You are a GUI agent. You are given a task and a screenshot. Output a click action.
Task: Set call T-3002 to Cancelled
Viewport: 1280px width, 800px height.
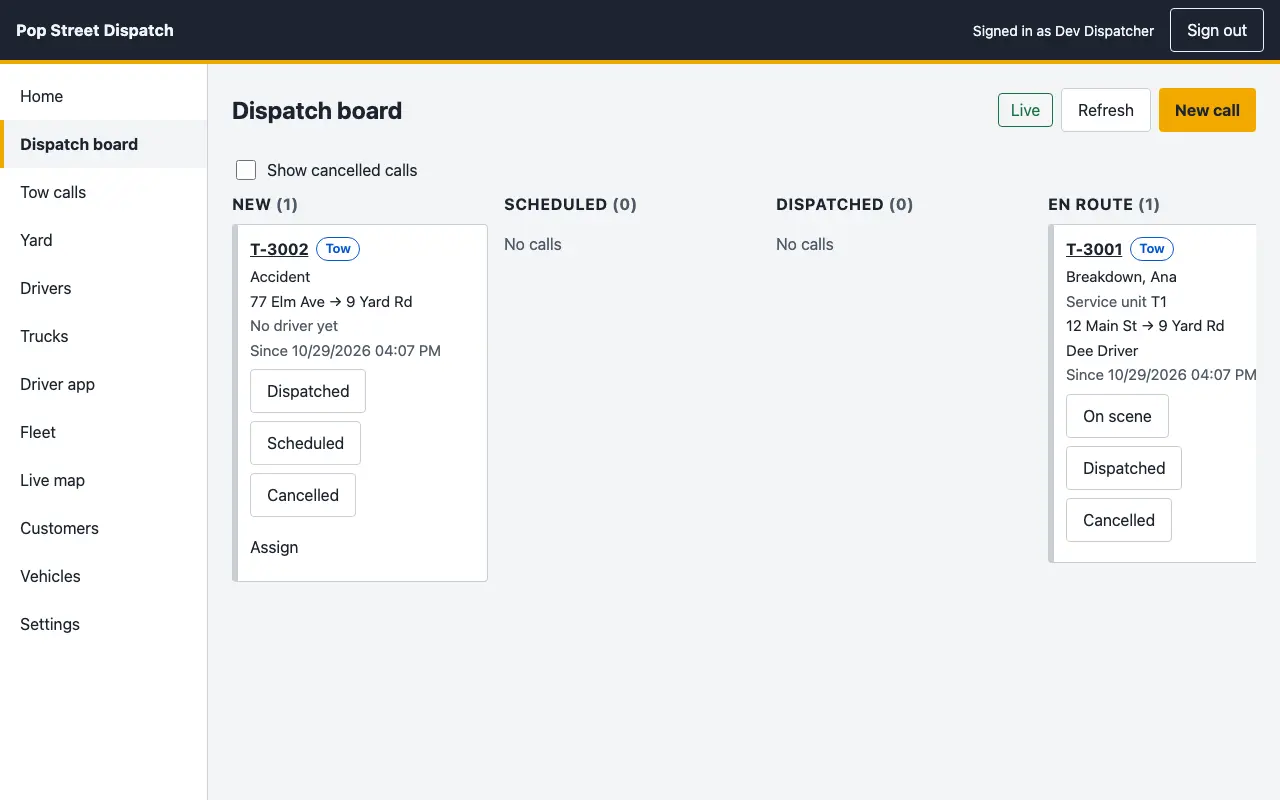coord(303,495)
